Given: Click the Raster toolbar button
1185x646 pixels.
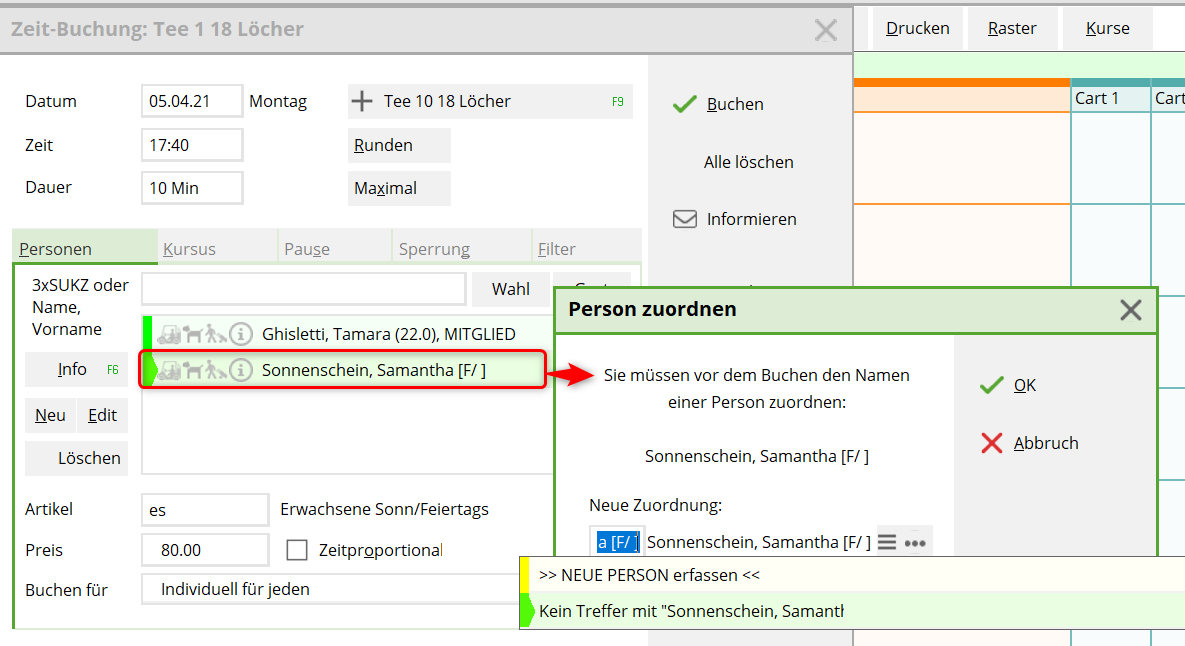Looking at the screenshot, I should [1012, 29].
